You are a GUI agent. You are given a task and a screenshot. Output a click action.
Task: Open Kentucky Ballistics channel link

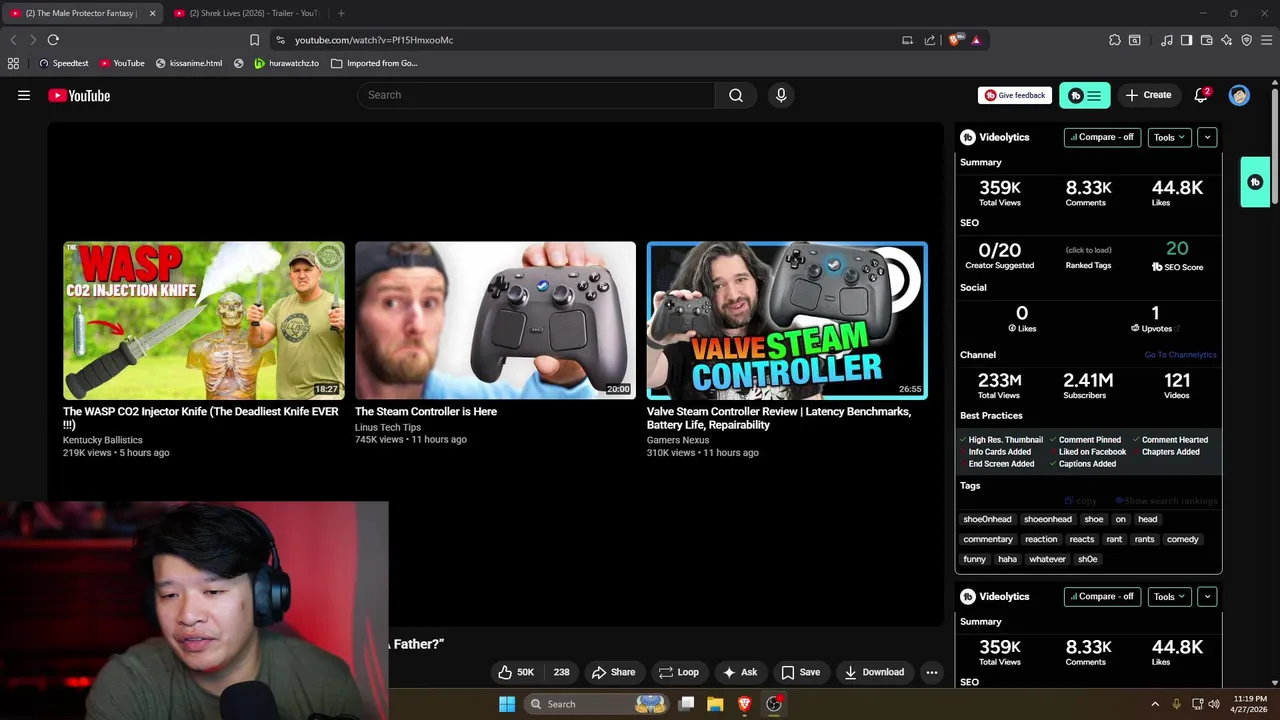tap(103, 440)
